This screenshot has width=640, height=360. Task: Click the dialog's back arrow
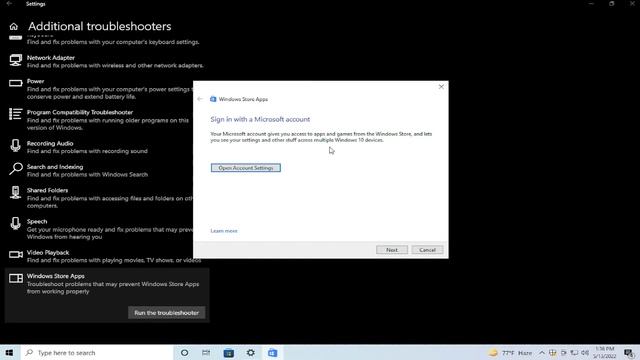pos(200,99)
